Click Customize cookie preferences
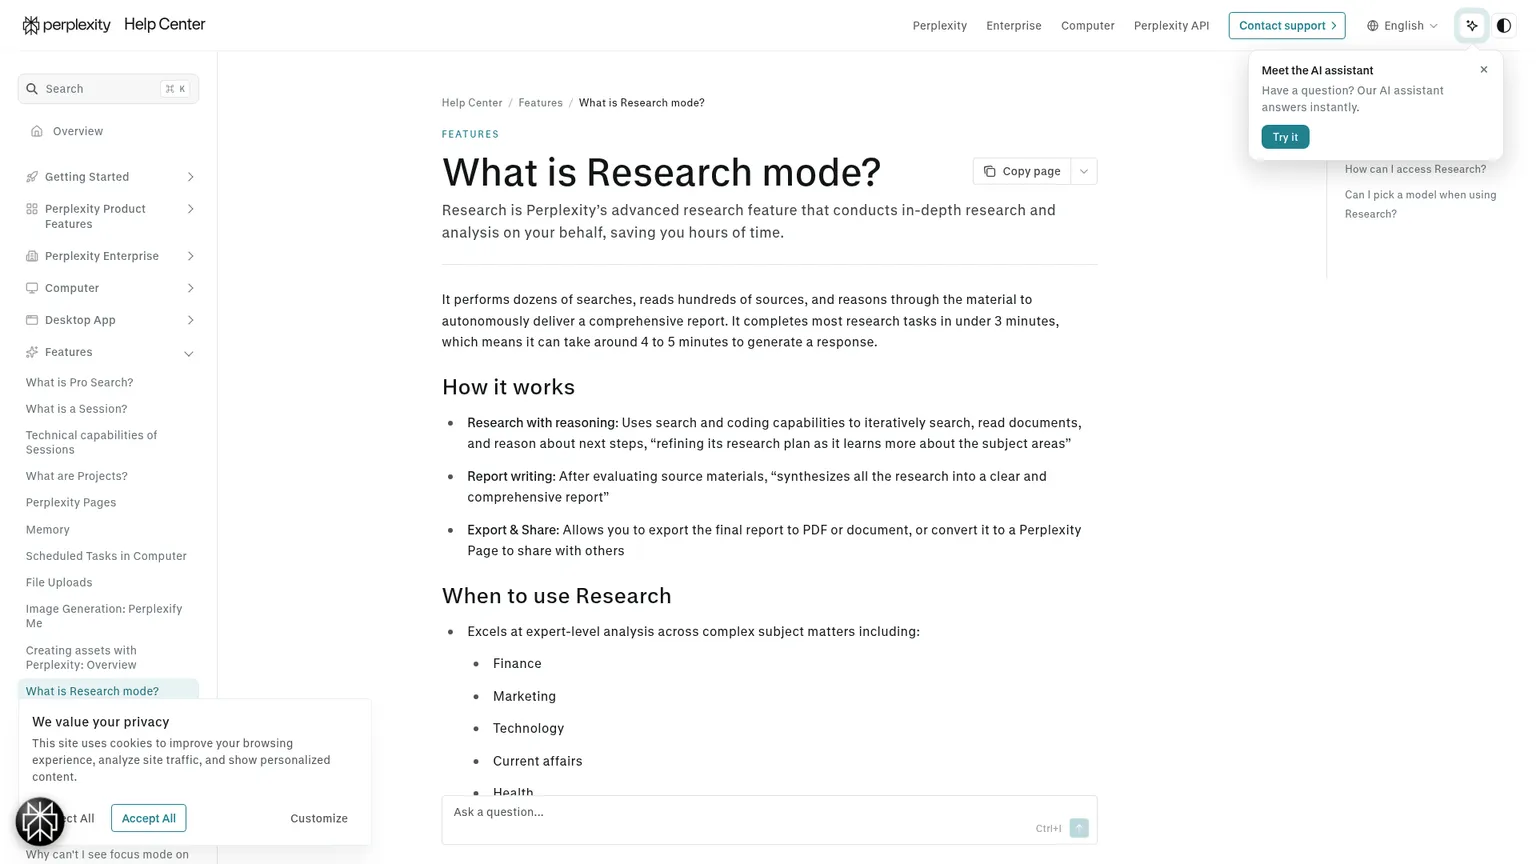The image size is (1536, 864). pyautogui.click(x=319, y=818)
